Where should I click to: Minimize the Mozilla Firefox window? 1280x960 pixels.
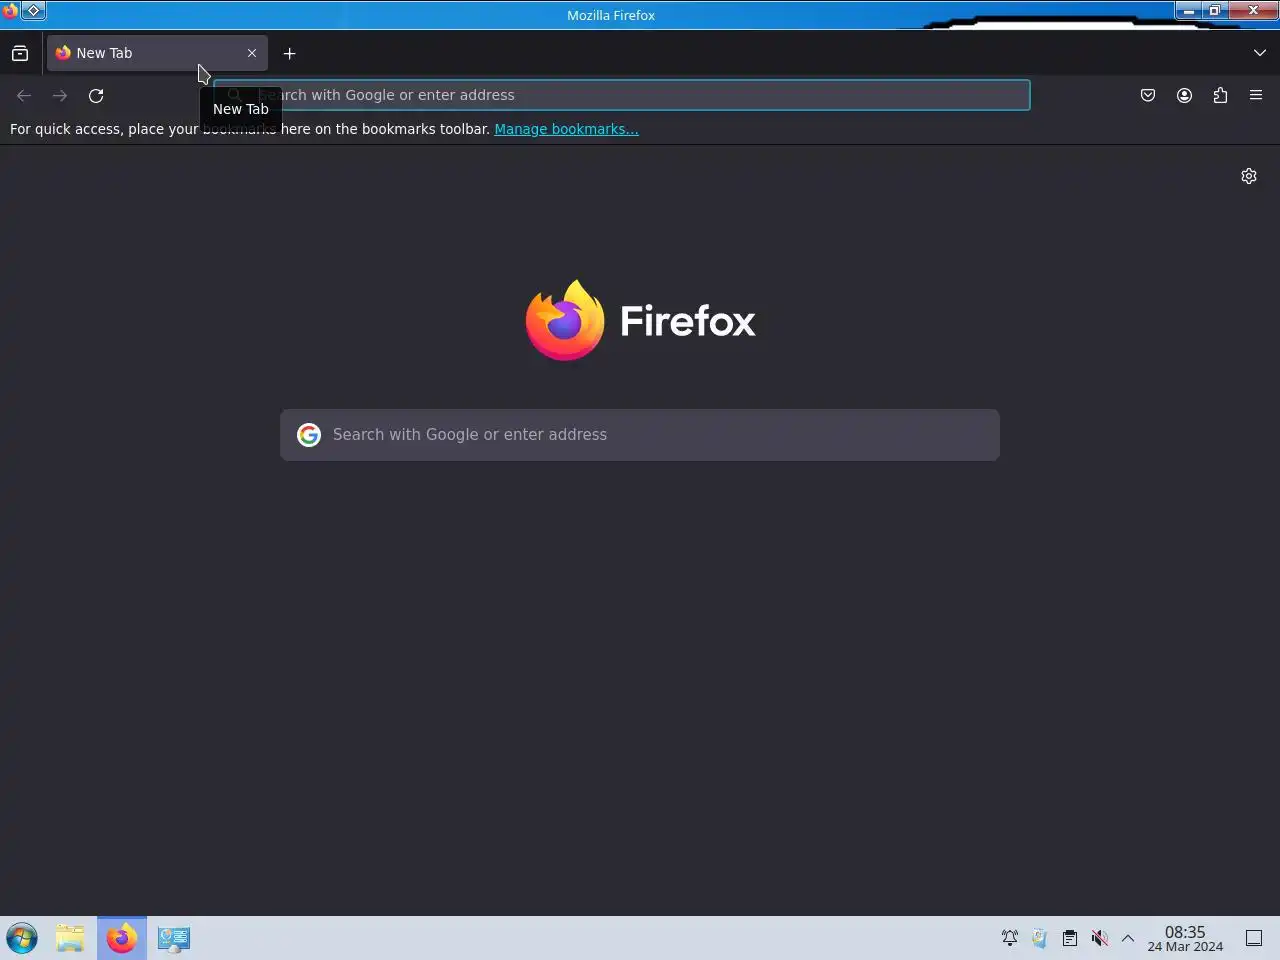click(x=1188, y=11)
